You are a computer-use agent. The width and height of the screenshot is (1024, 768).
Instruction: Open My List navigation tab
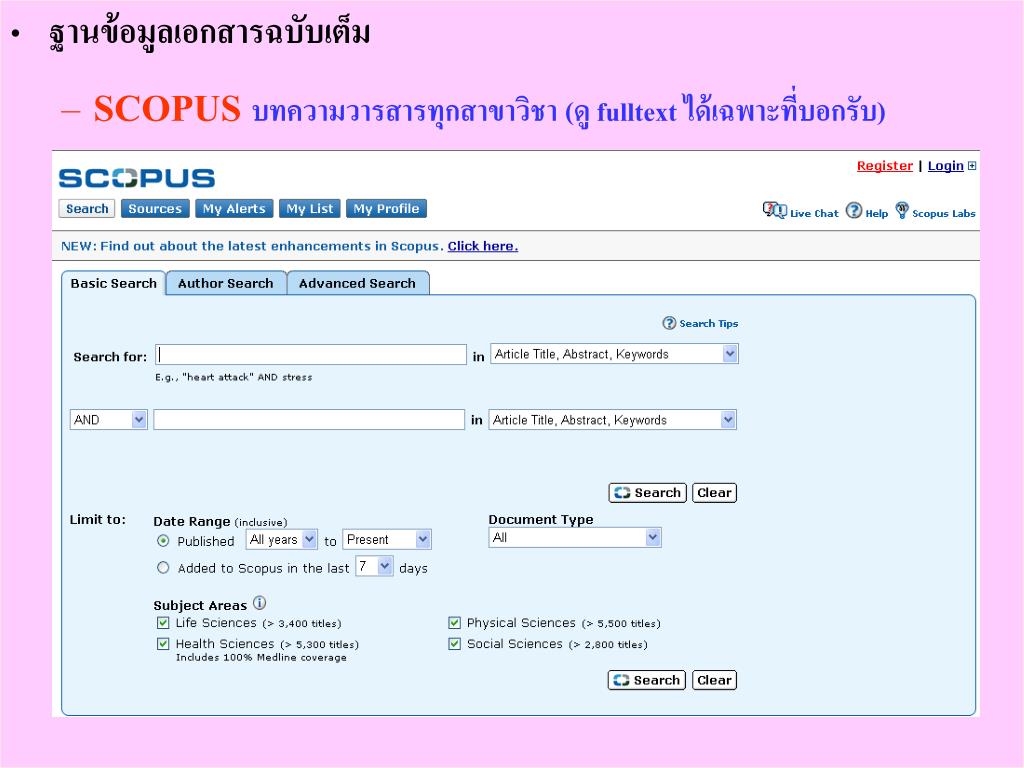[310, 208]
